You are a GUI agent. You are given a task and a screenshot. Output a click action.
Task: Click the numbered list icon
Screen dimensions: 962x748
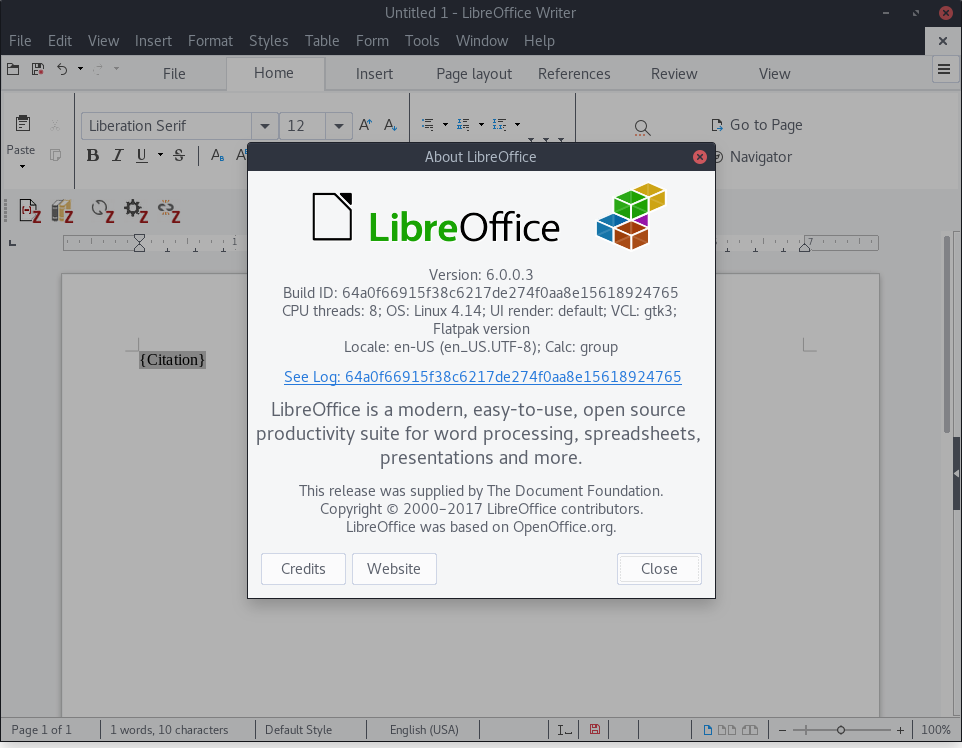(x=463, y=125)
